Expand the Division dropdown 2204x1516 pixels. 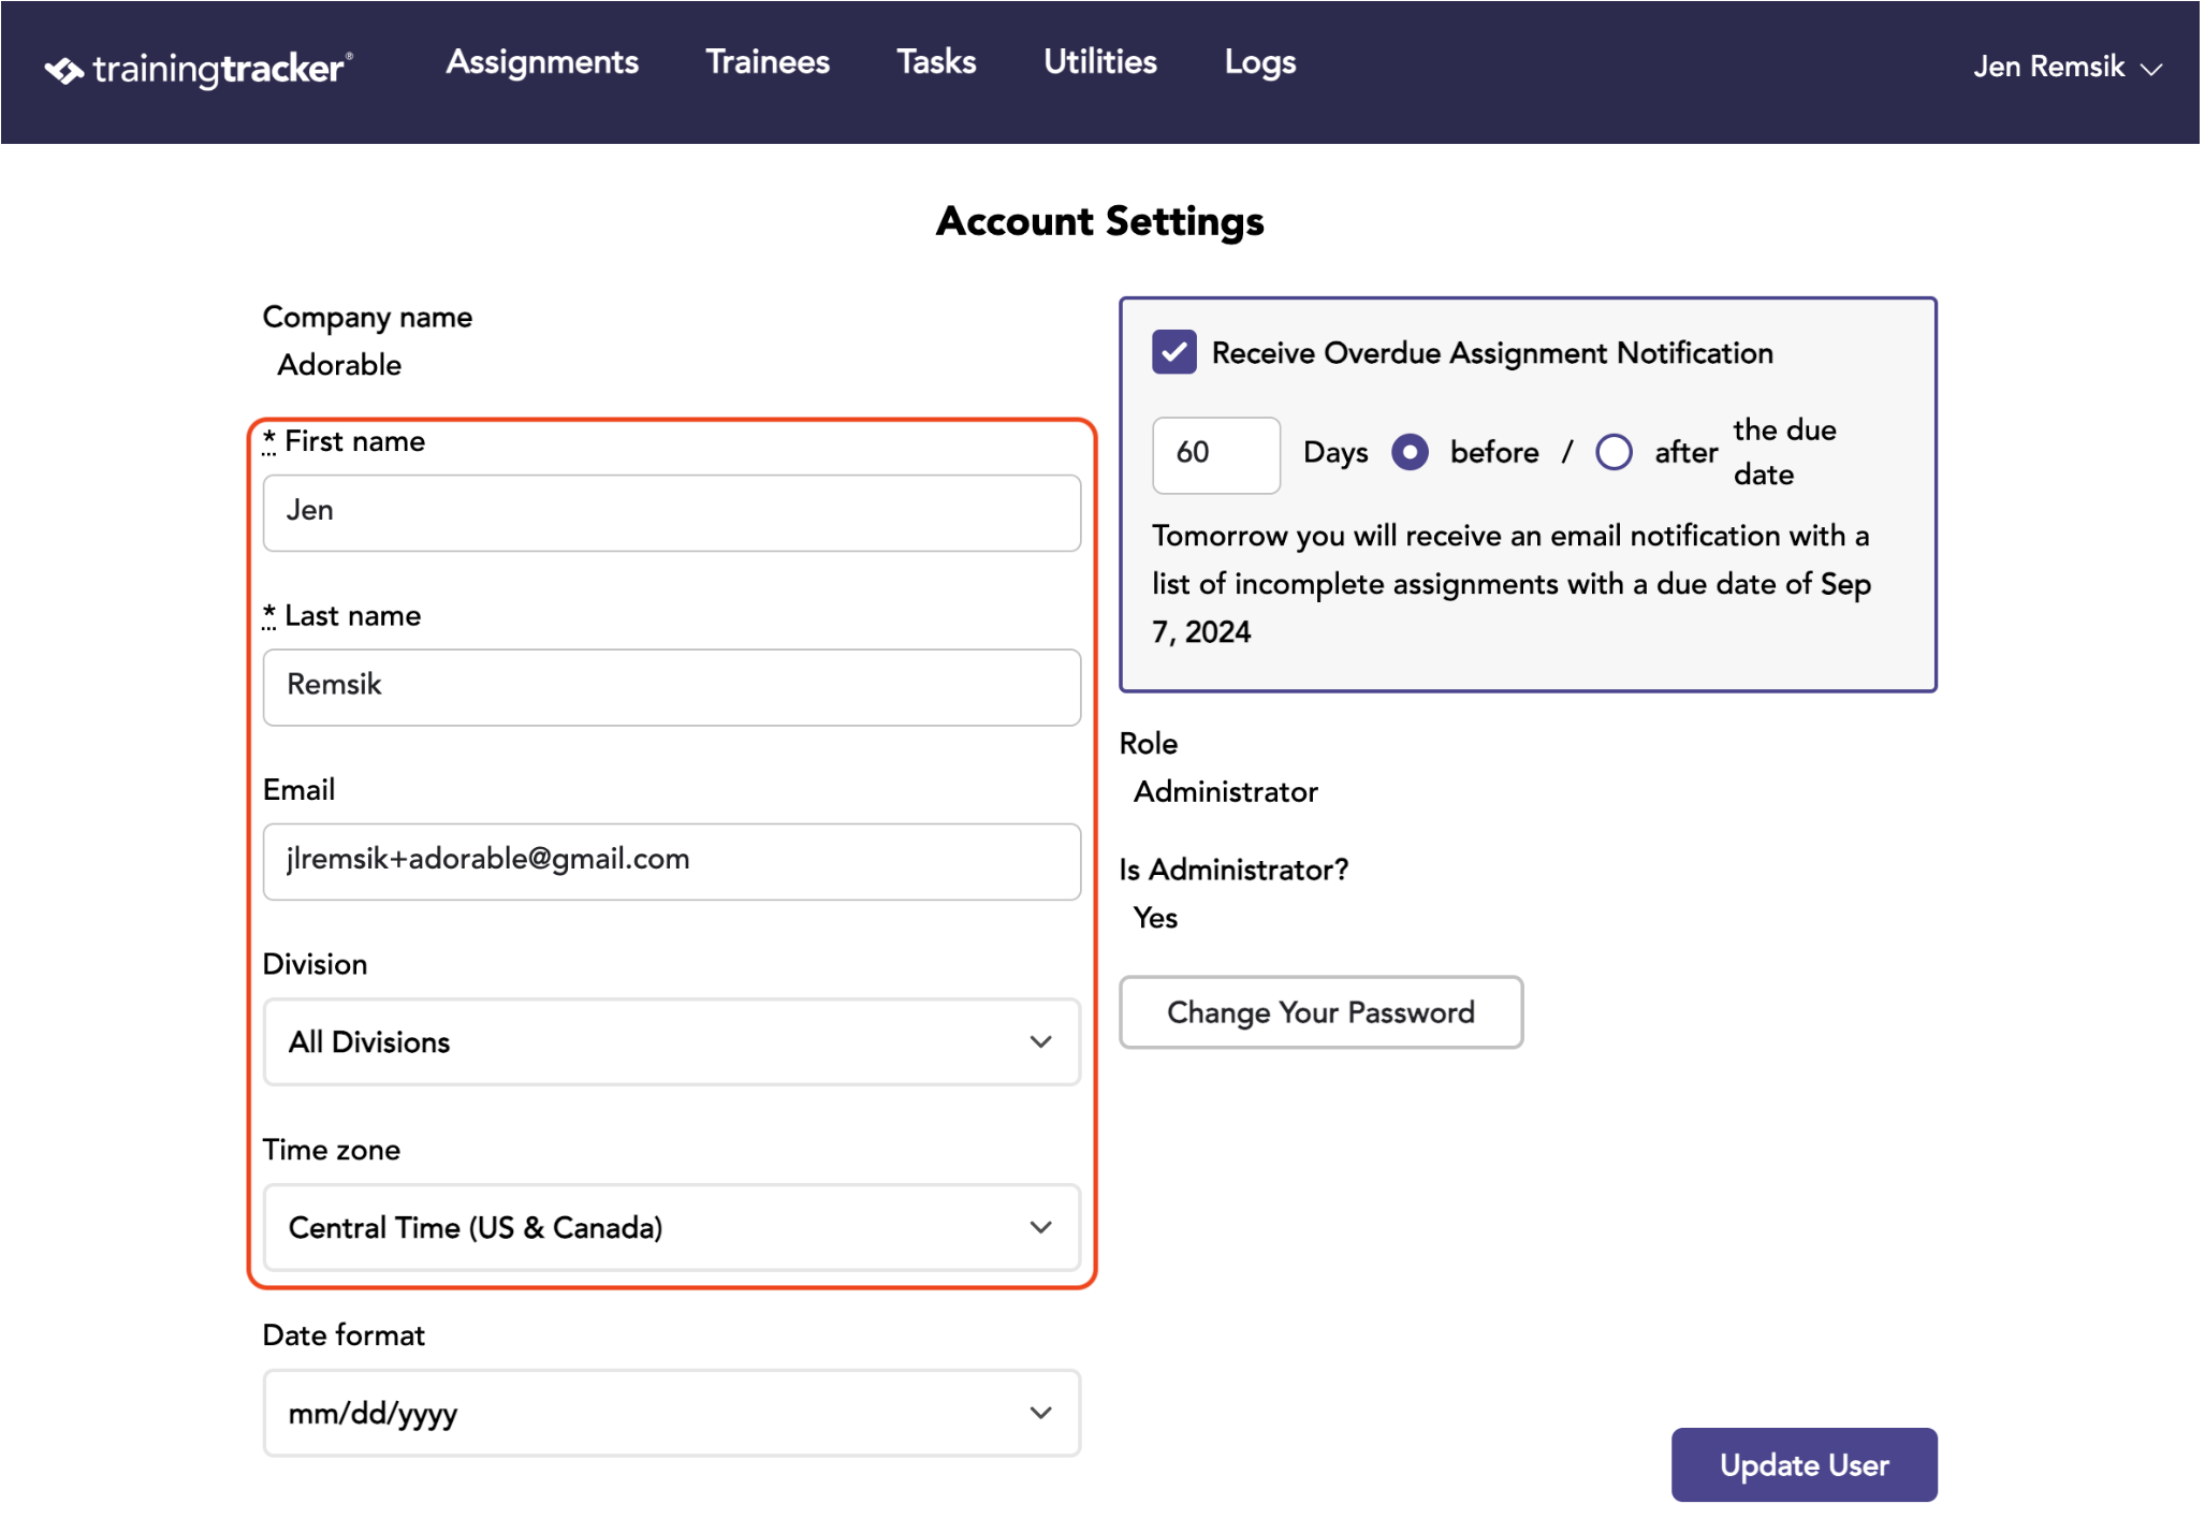pyautogui.click(x=672, y=1042)
